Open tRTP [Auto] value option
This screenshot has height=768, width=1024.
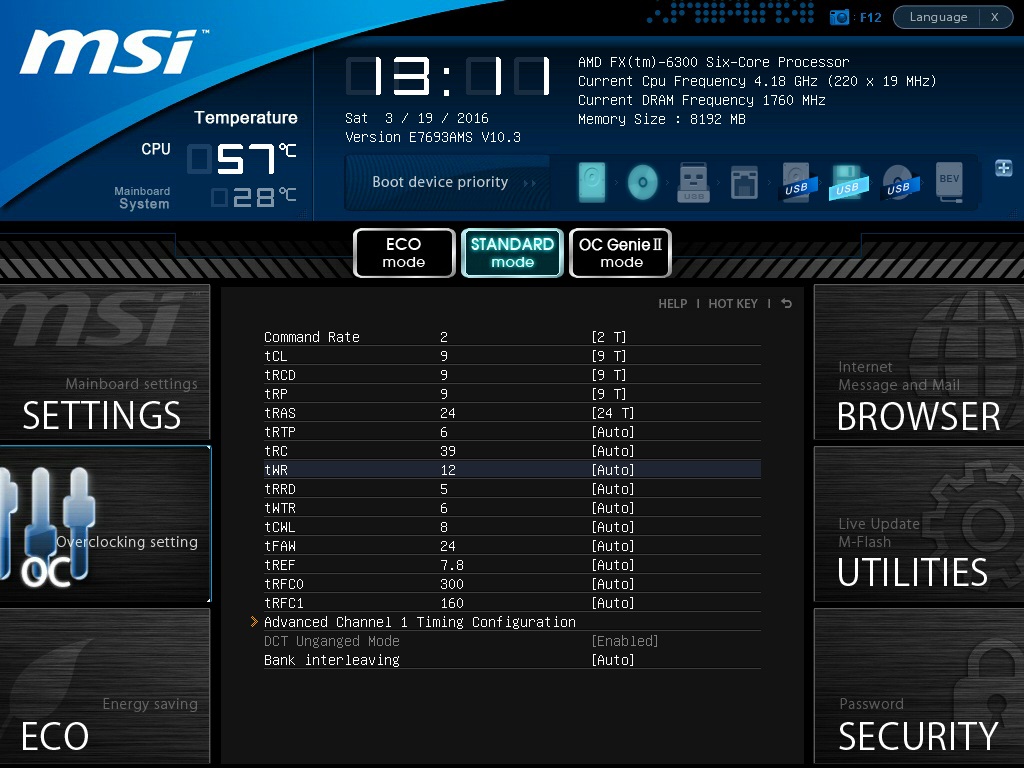613,432
